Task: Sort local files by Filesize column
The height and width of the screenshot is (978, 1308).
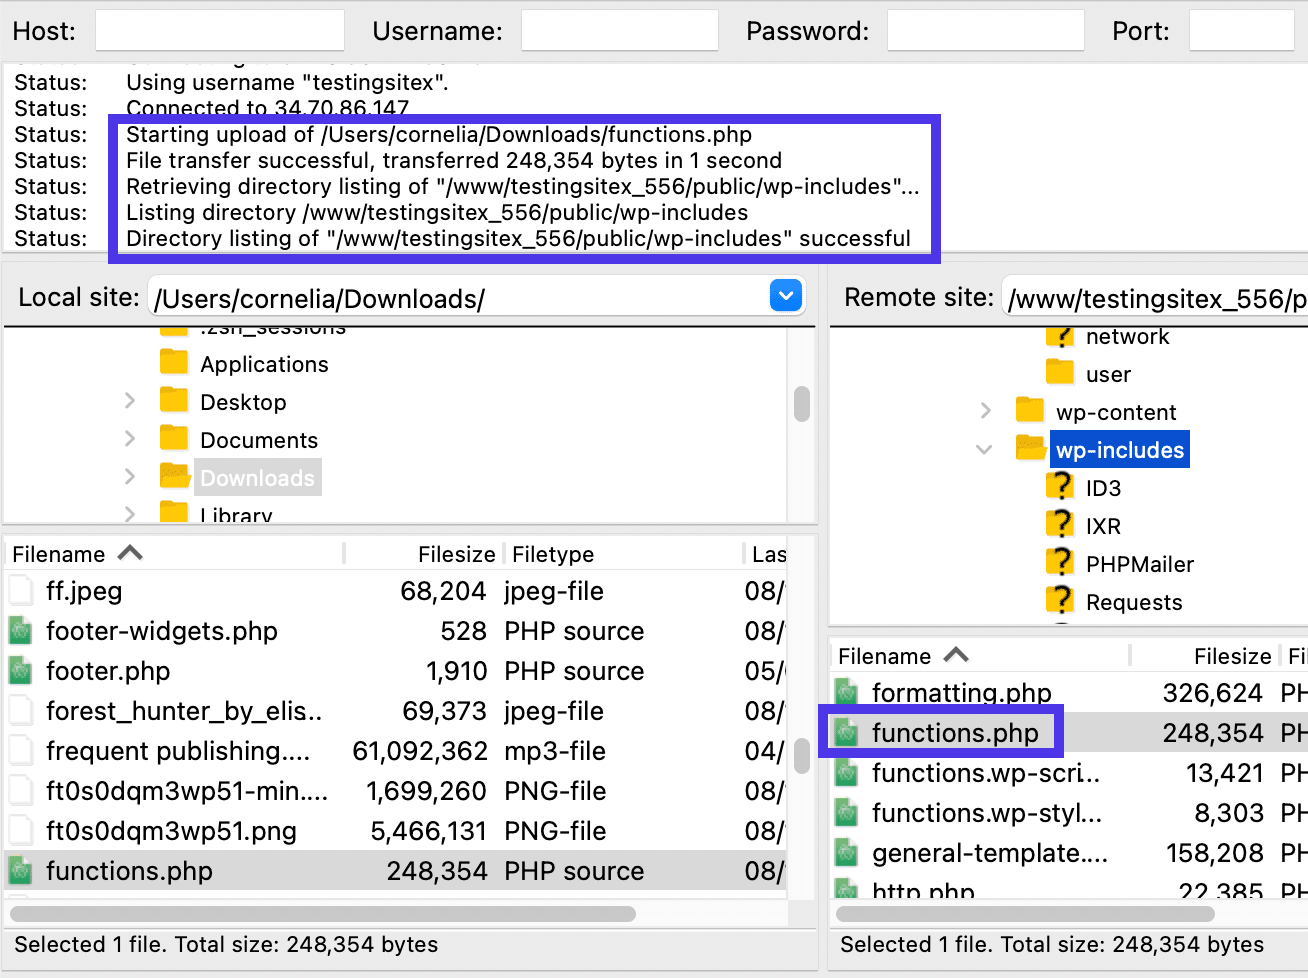Action: pos(456,554)
